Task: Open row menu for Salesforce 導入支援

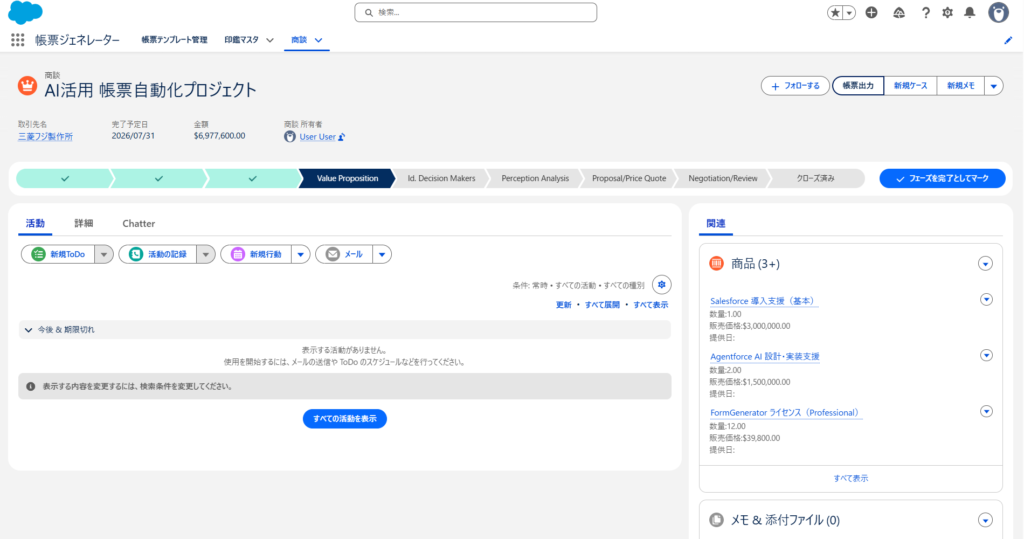Action: pos(987,300)
